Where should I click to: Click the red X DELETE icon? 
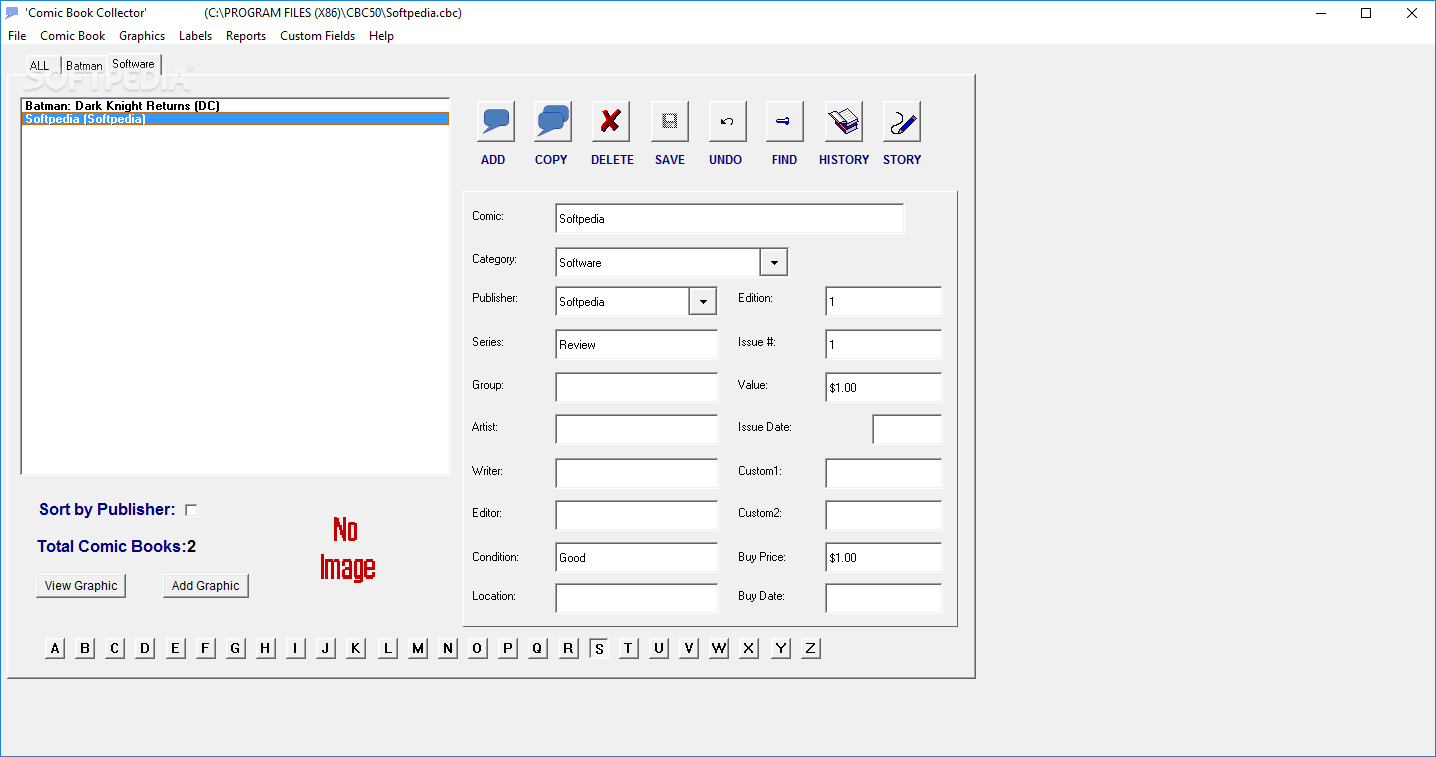click(611, 122)
